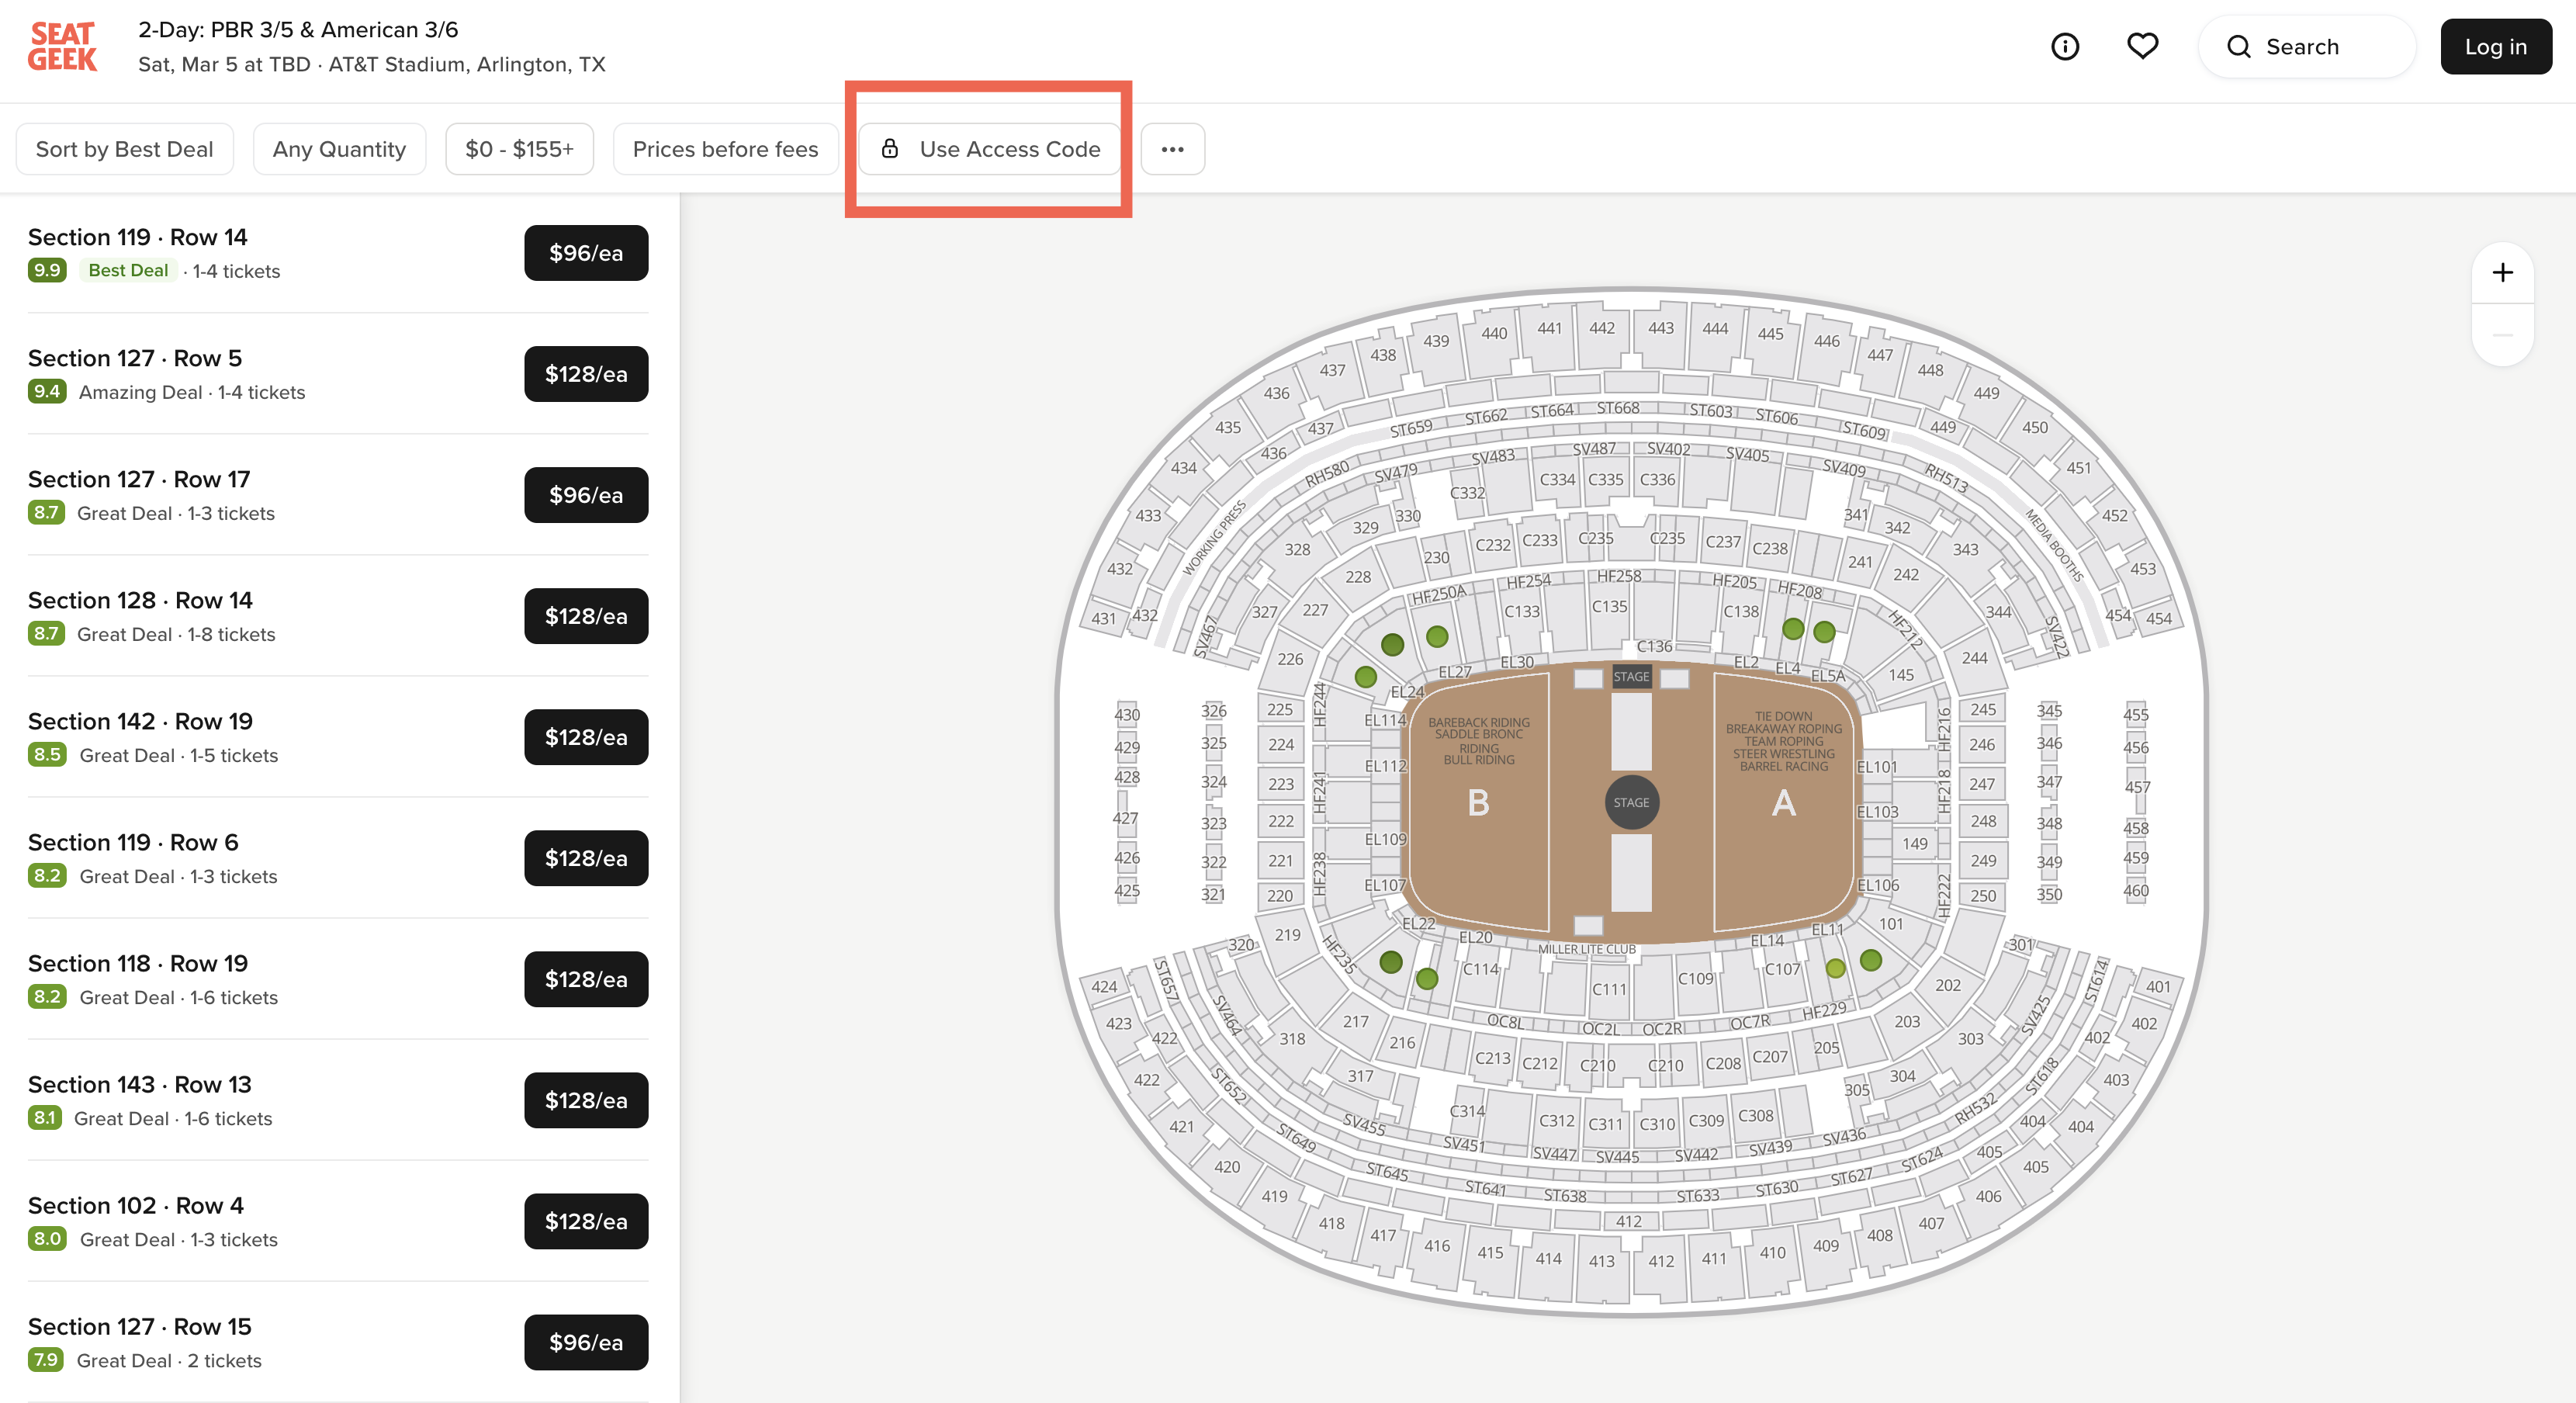Click the Log in button
This screenshot has width=2576, height=1403.
pyautogui.click(x=2495, y=47)
